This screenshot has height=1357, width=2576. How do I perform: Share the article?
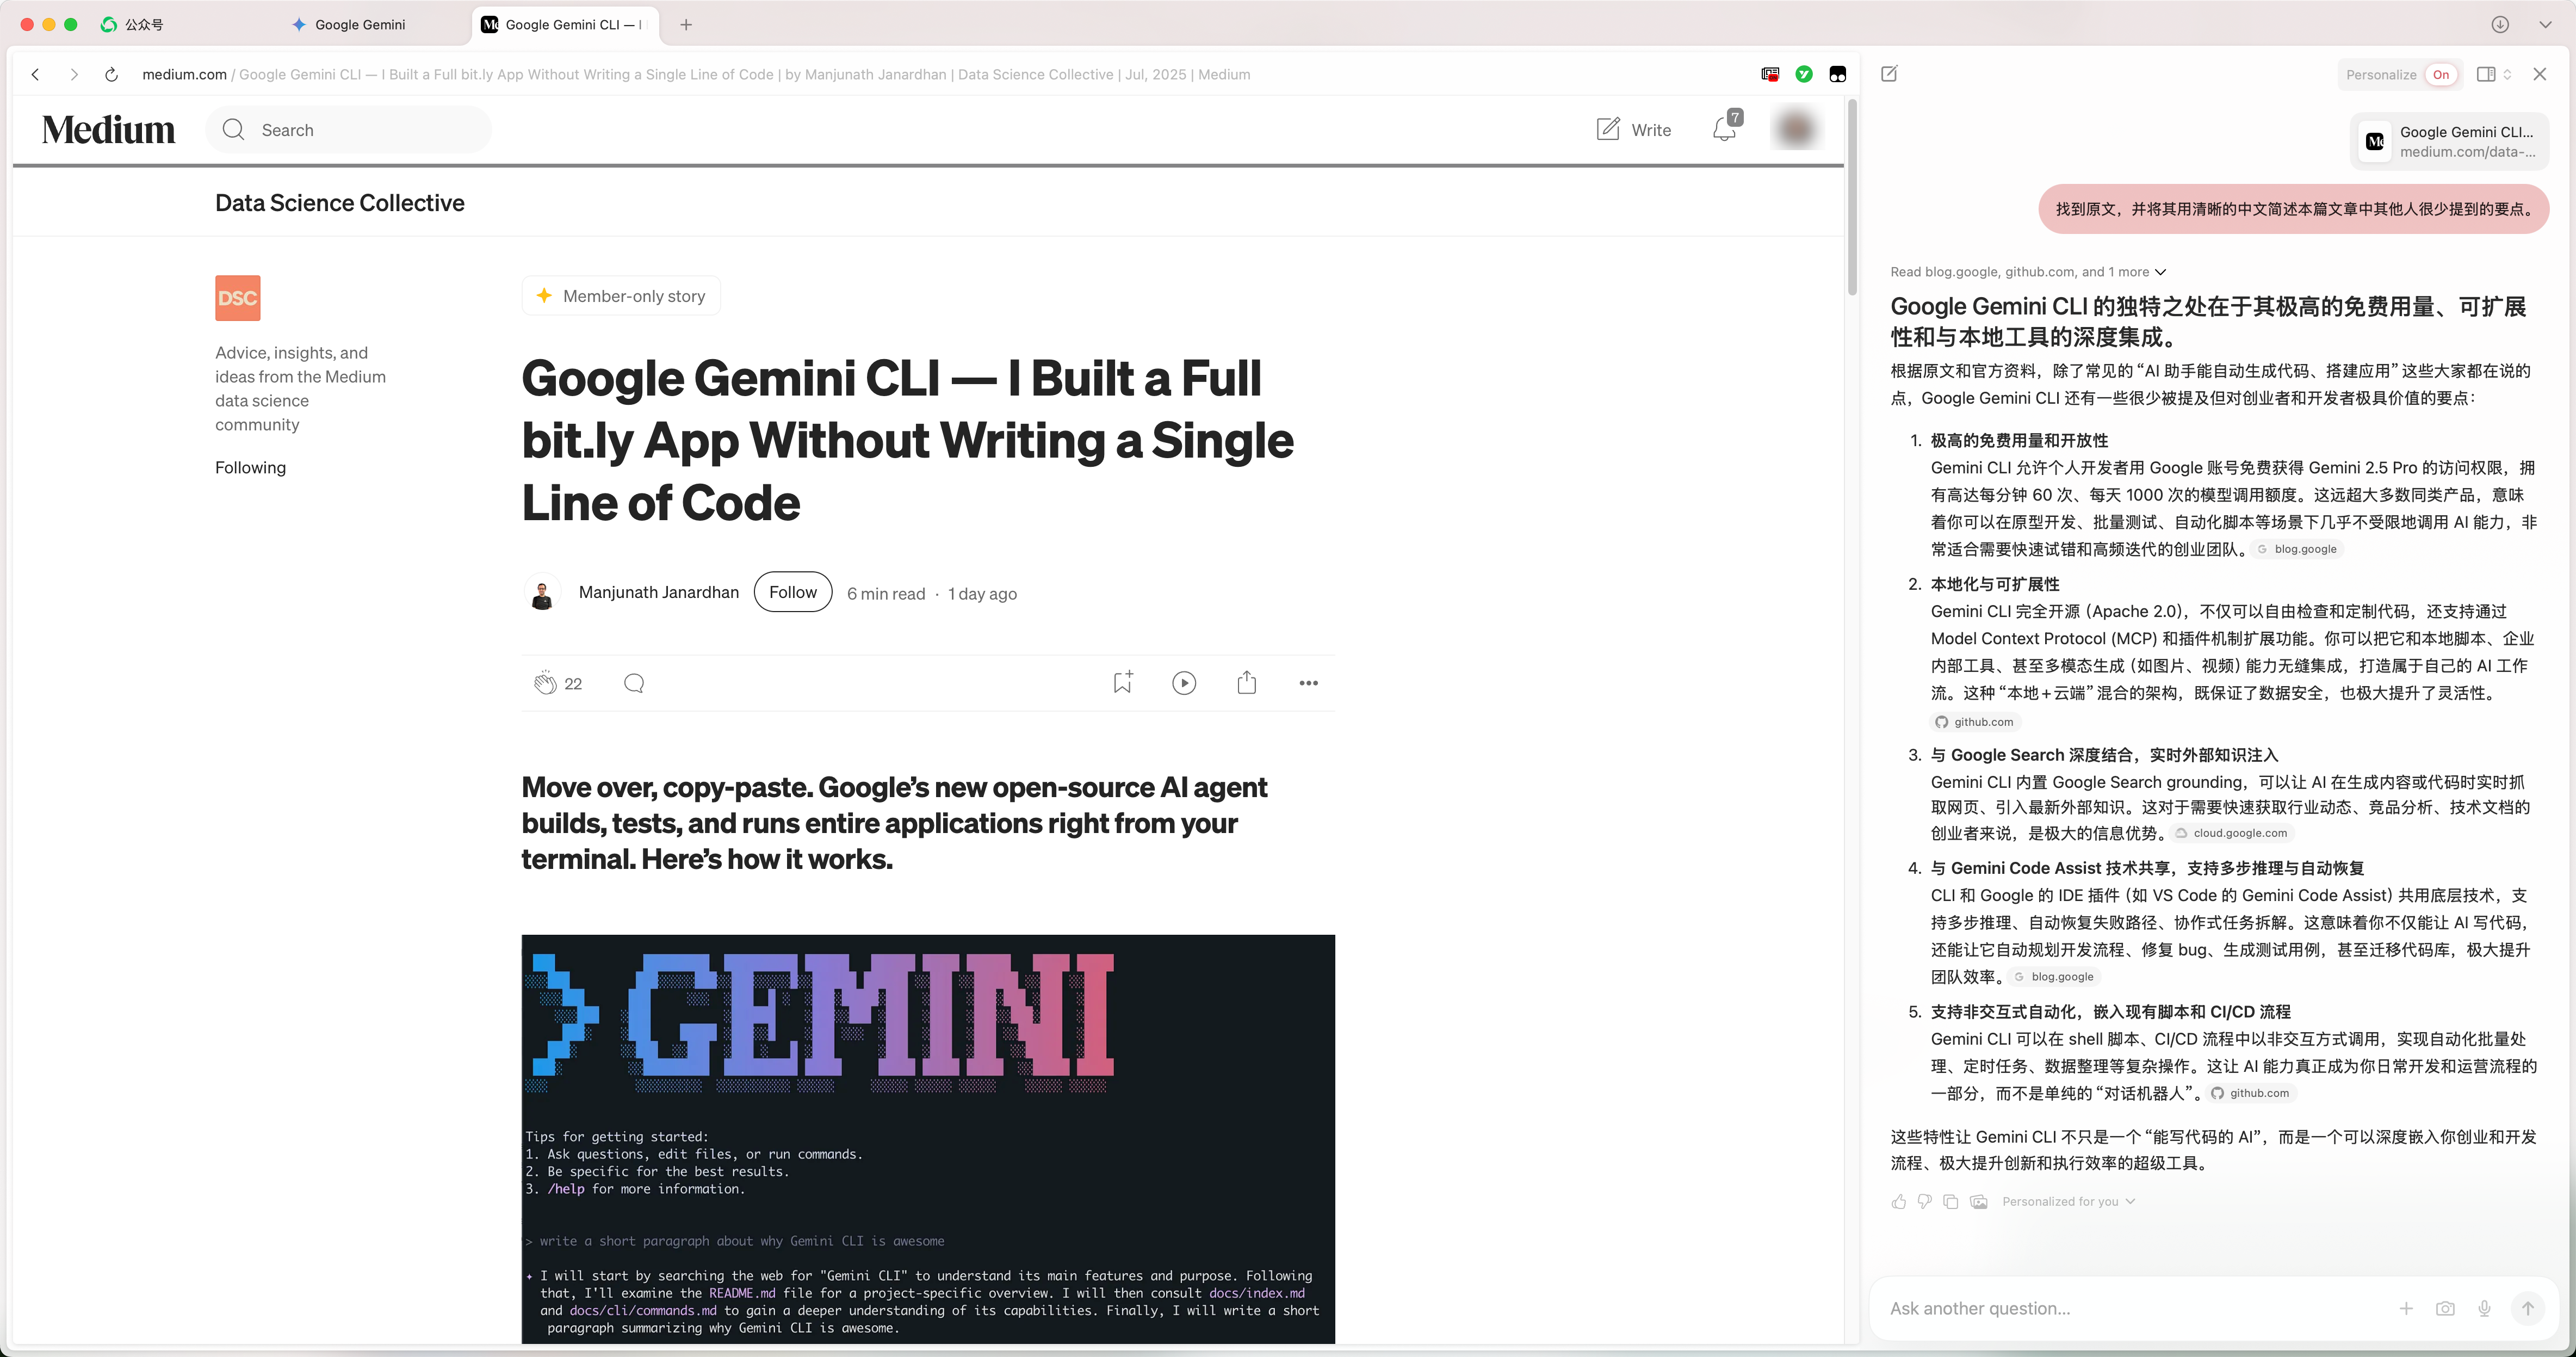pos(1246,682)
